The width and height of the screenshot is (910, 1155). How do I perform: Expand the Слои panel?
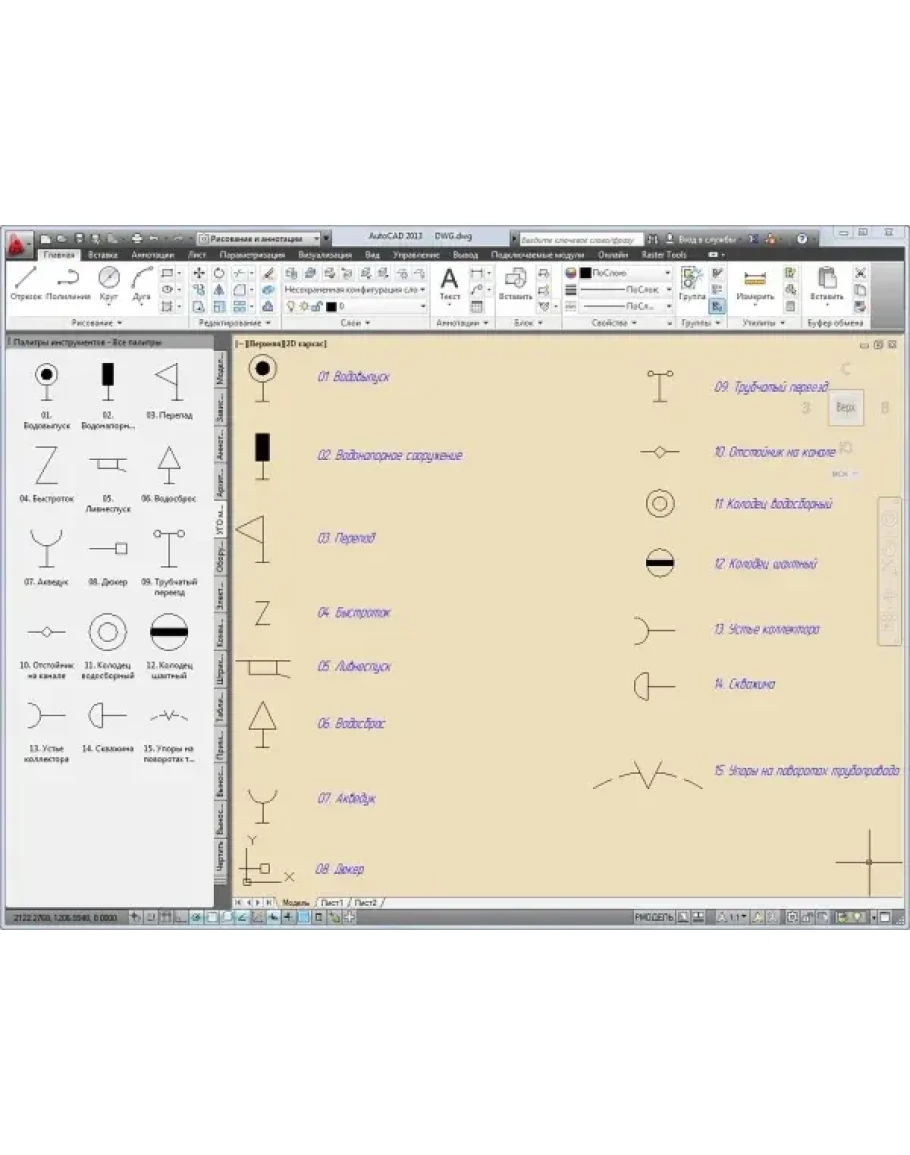tap(354, 323)
